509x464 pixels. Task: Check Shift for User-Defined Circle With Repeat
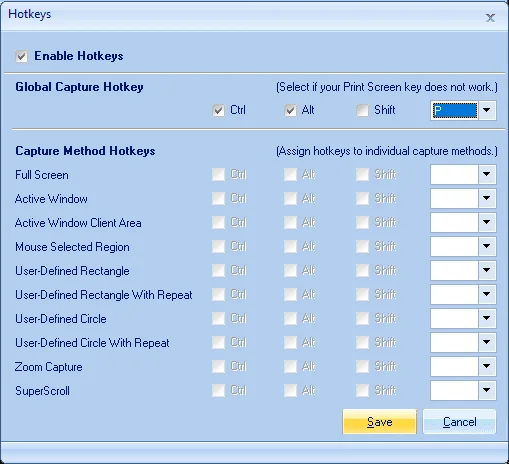coord(362,342)
